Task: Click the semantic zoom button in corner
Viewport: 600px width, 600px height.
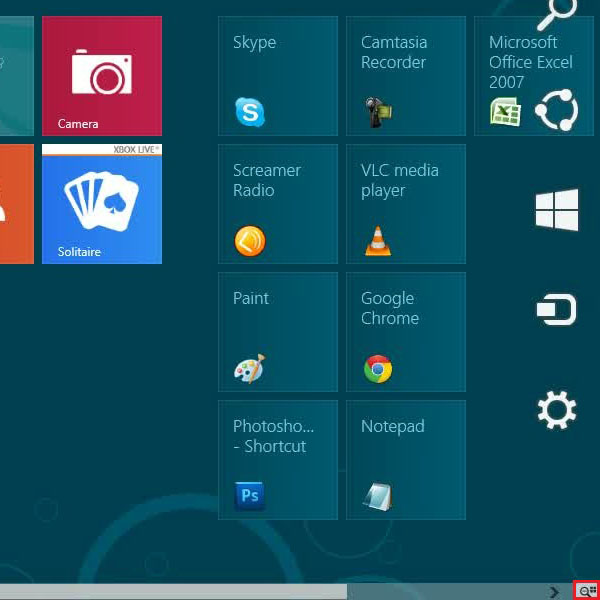Action: pyautogui.click(x=586, y=590)
